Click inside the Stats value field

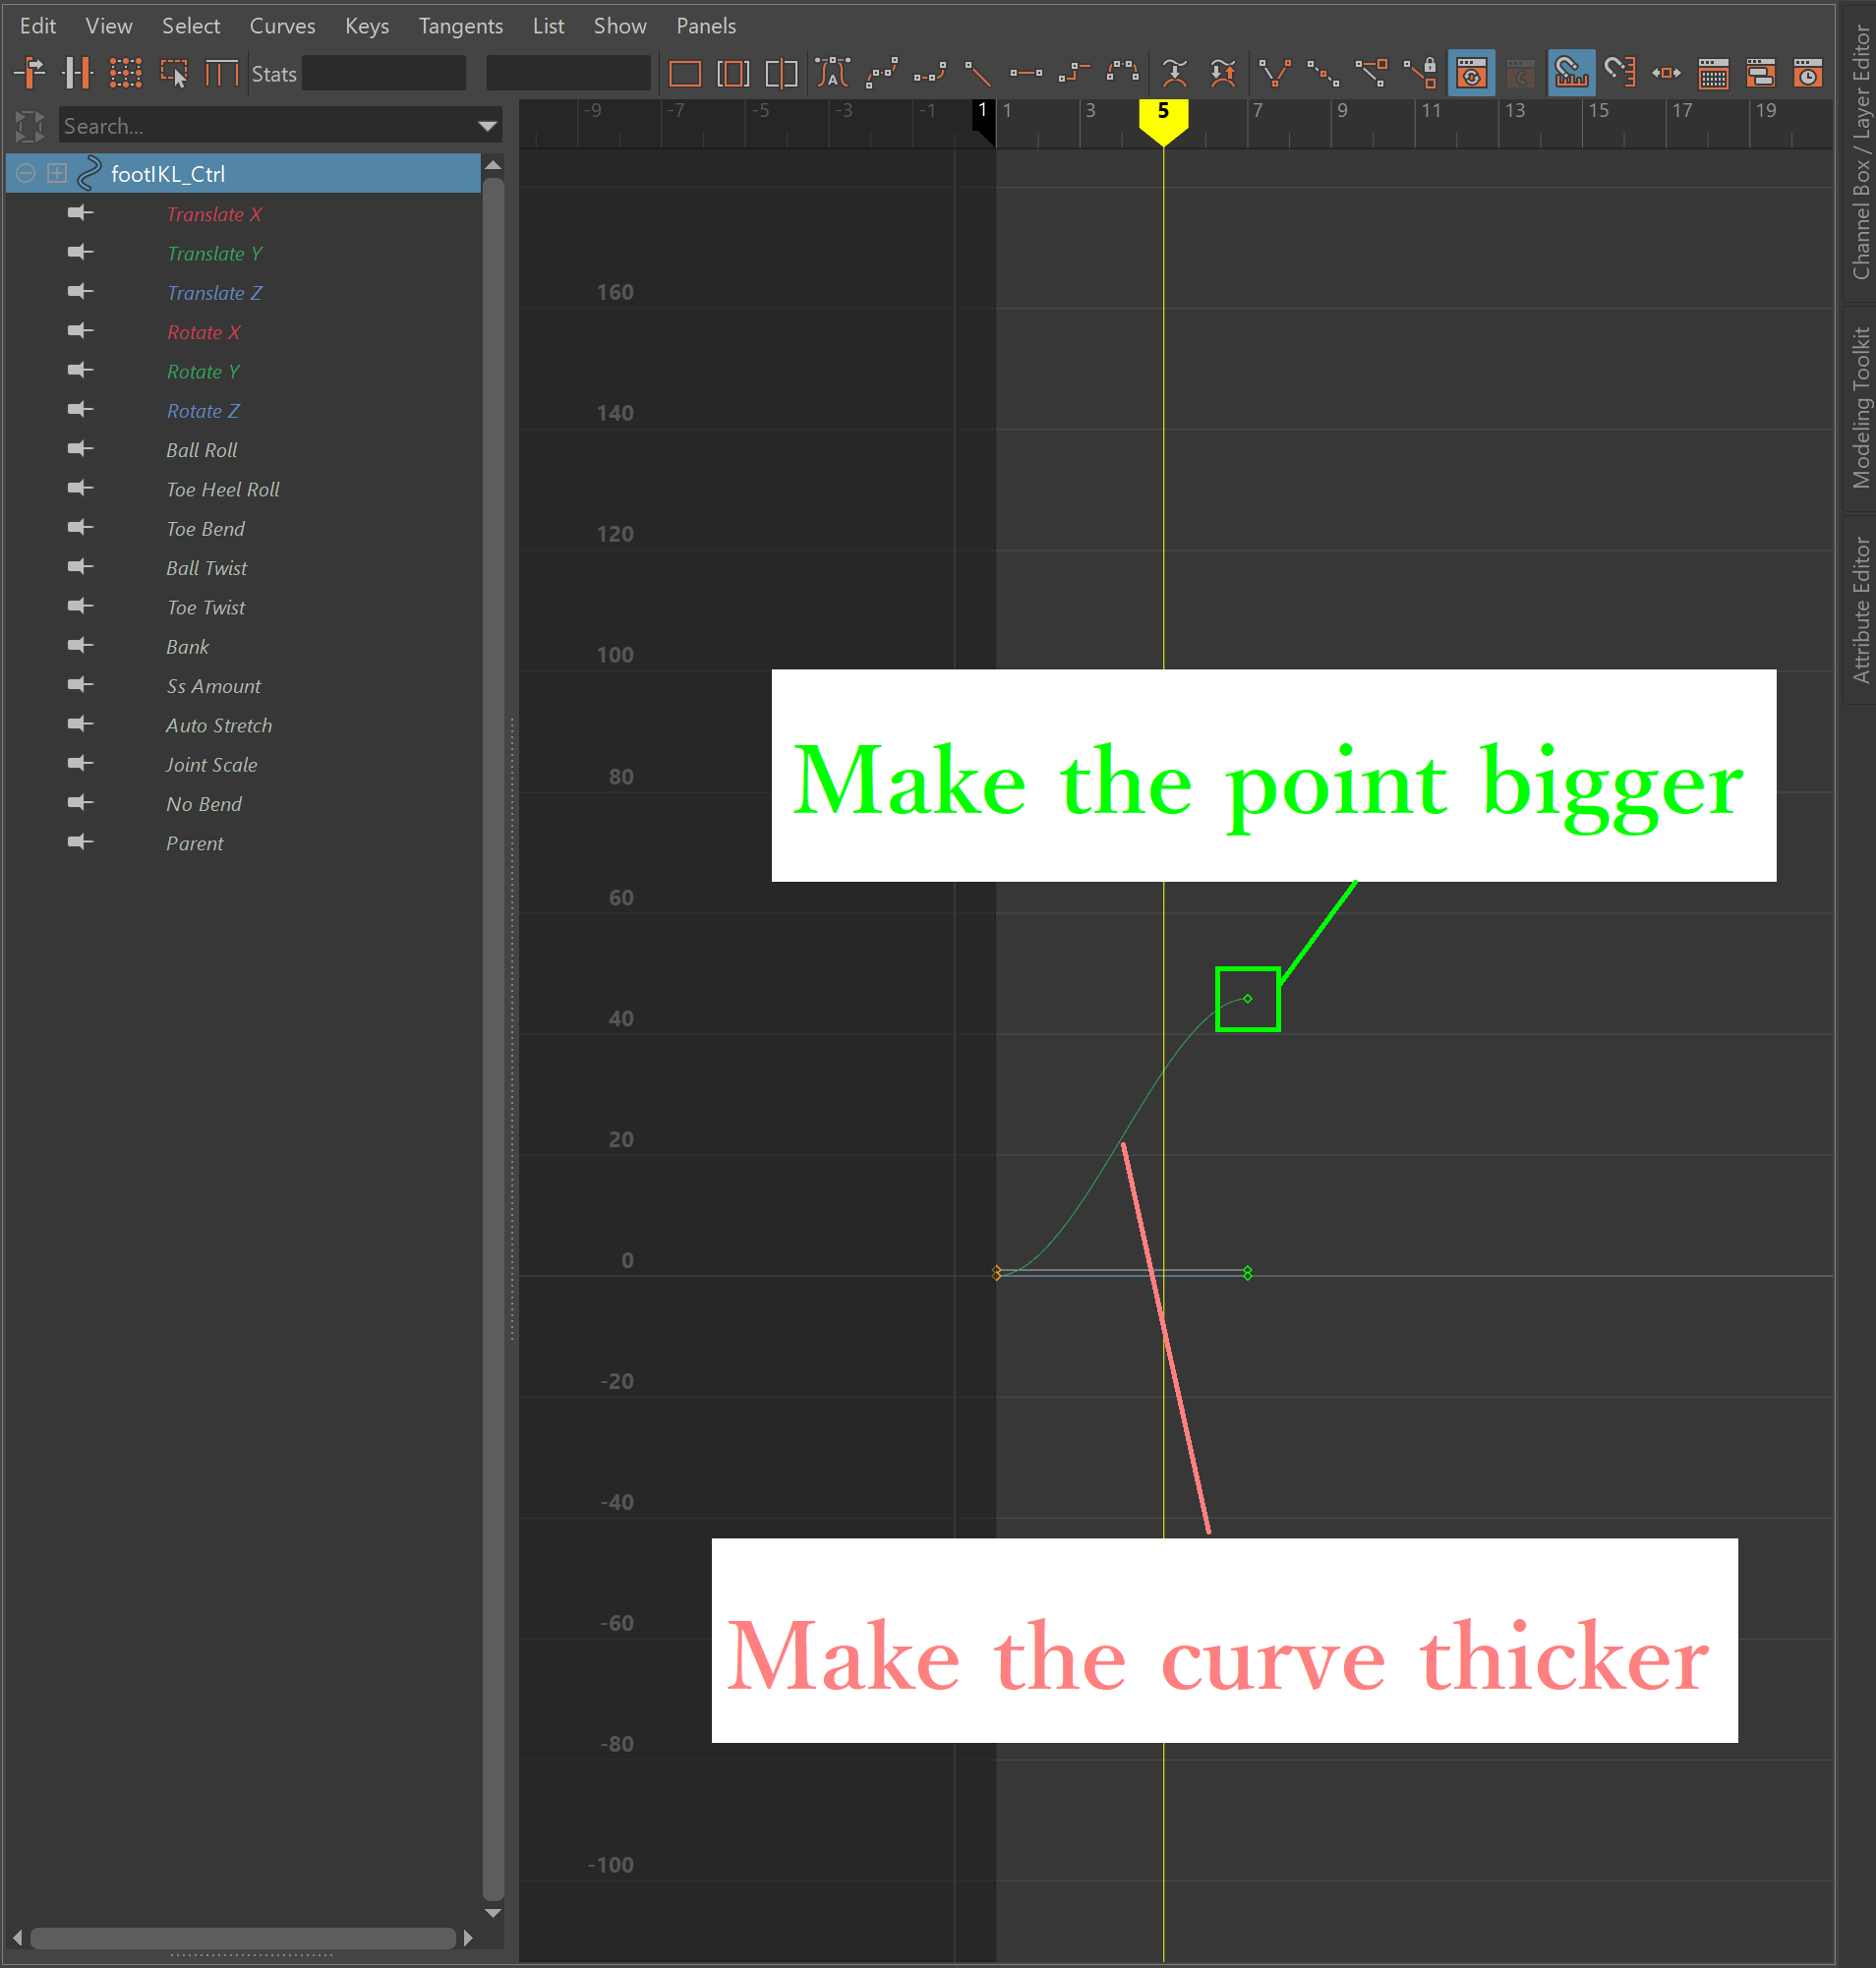(383, 72)
